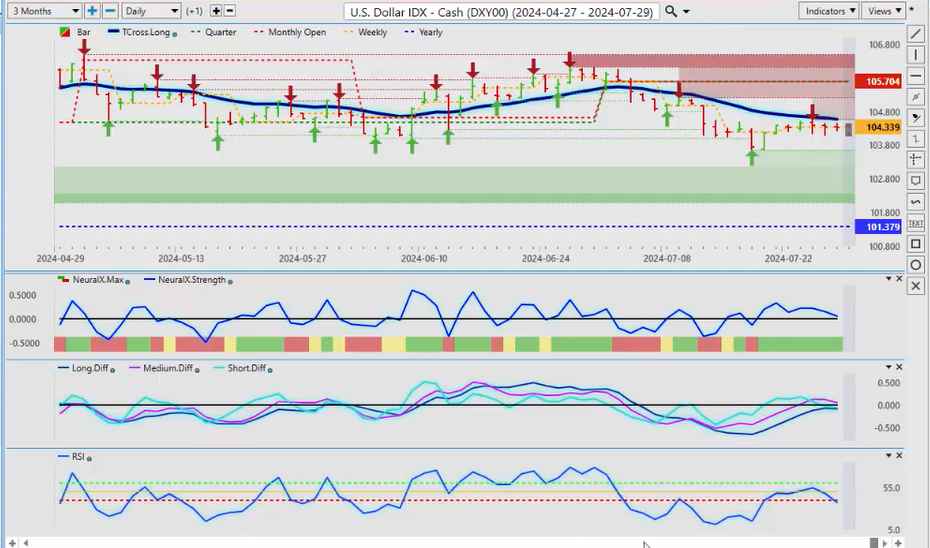Click the search magnifier beside symbol box
The height and width of the screenshot is (548, 930).
671,11
